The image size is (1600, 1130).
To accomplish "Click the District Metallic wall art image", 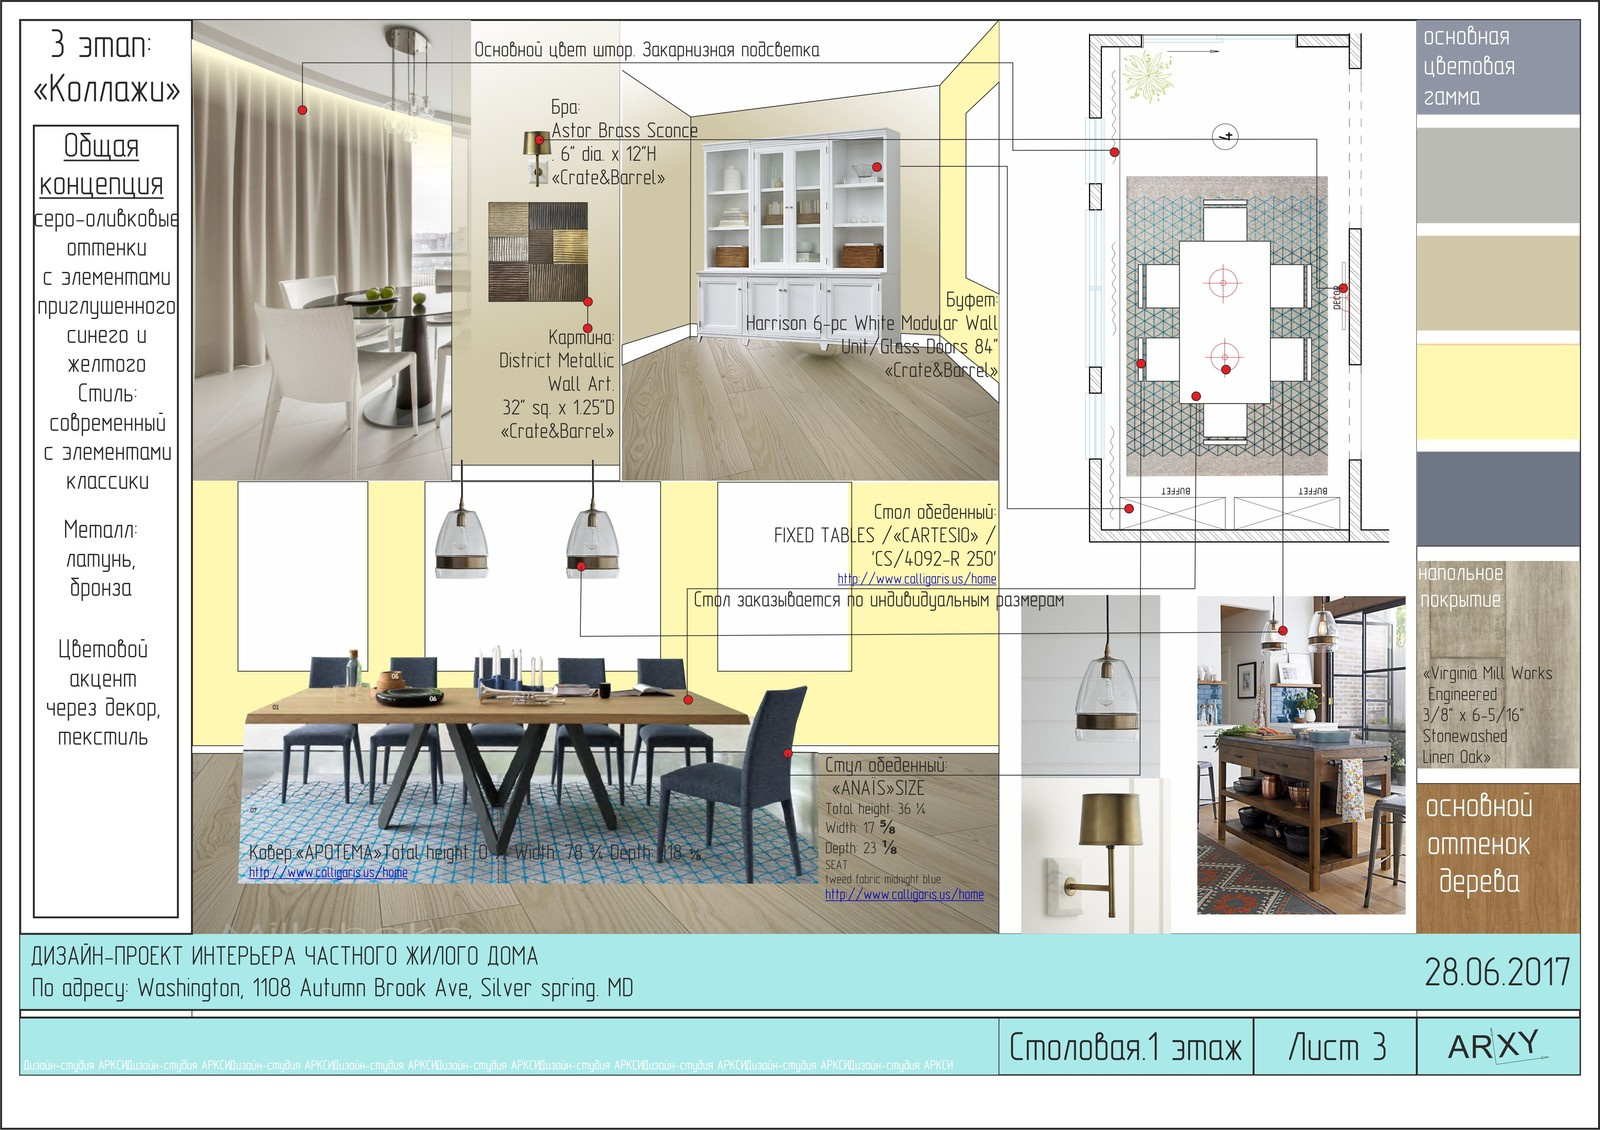I will click(x=538, y=252).
